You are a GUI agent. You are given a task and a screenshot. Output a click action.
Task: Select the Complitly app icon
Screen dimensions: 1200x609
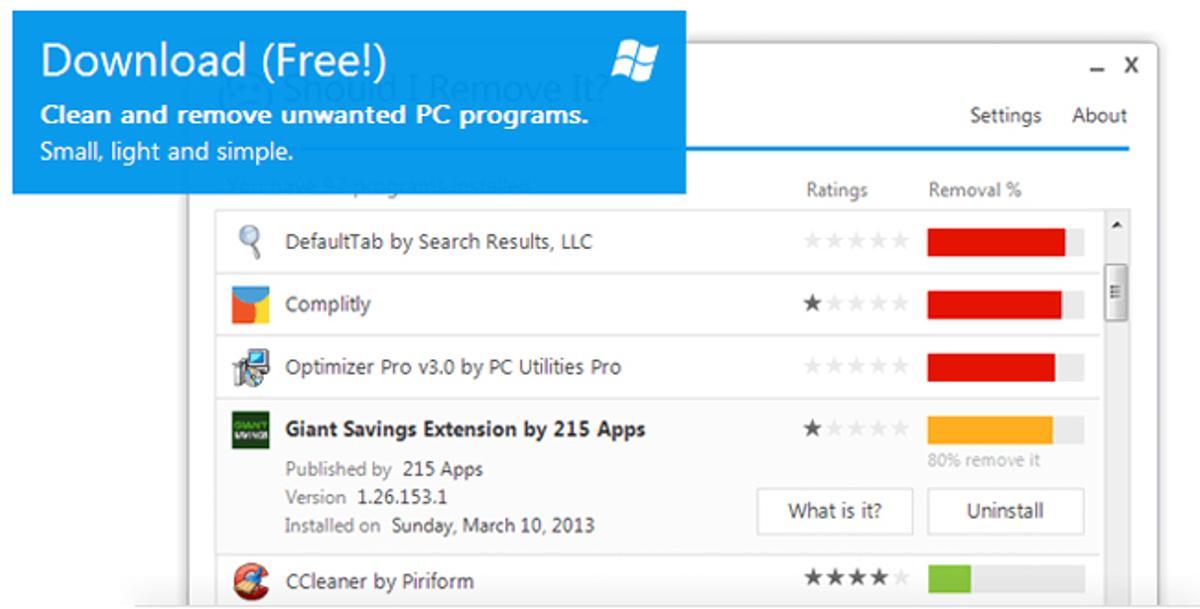[250, 305]
